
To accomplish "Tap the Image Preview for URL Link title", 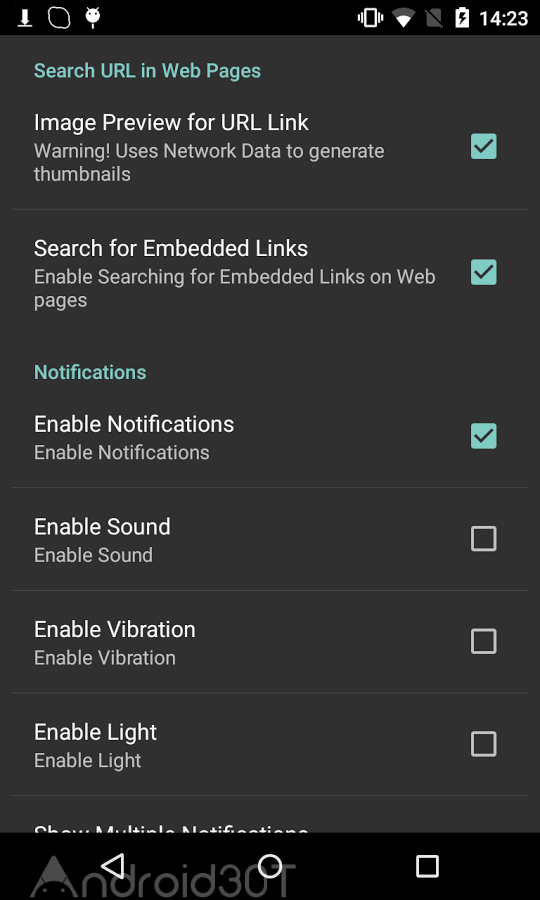I will 172,122.
